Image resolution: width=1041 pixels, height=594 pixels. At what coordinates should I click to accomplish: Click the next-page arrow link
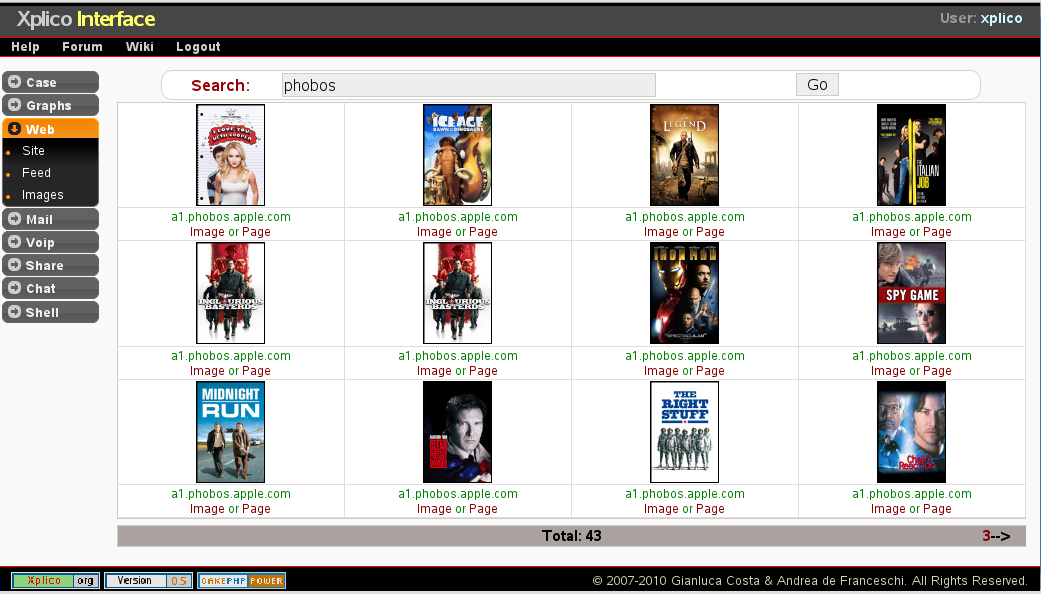point(1001,536)
